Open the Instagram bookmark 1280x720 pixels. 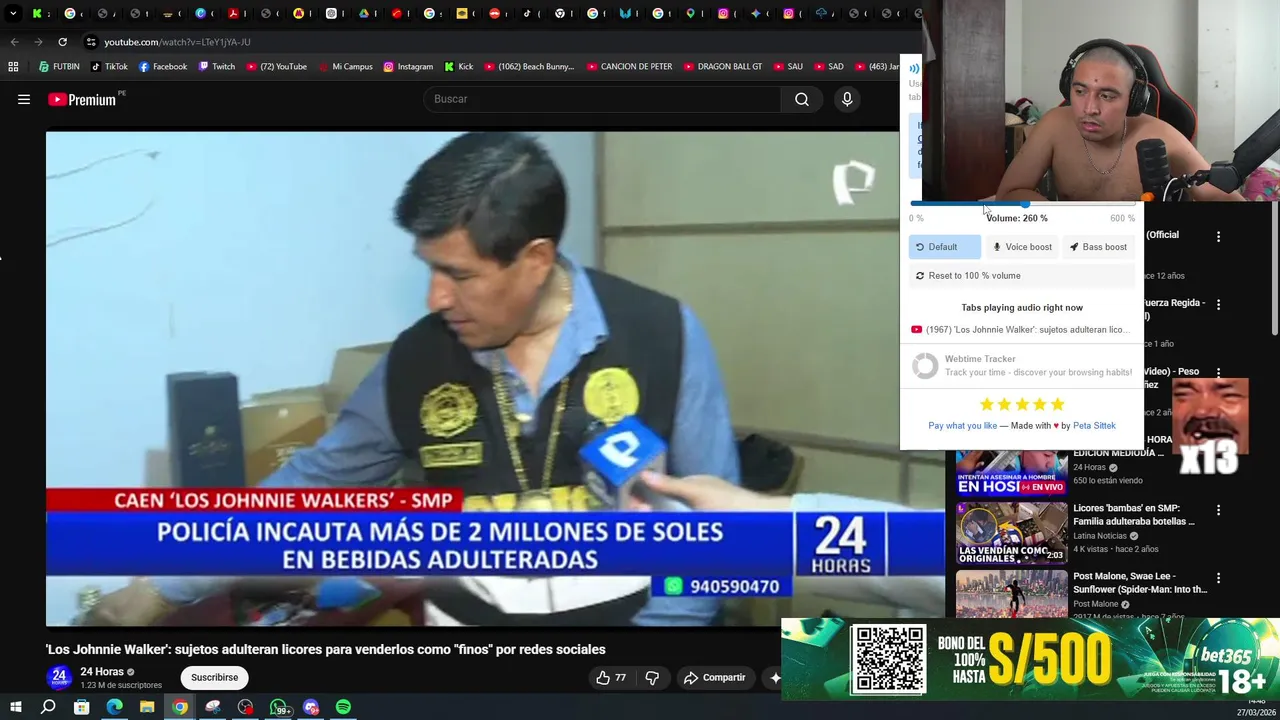click(x=408, y=67)
